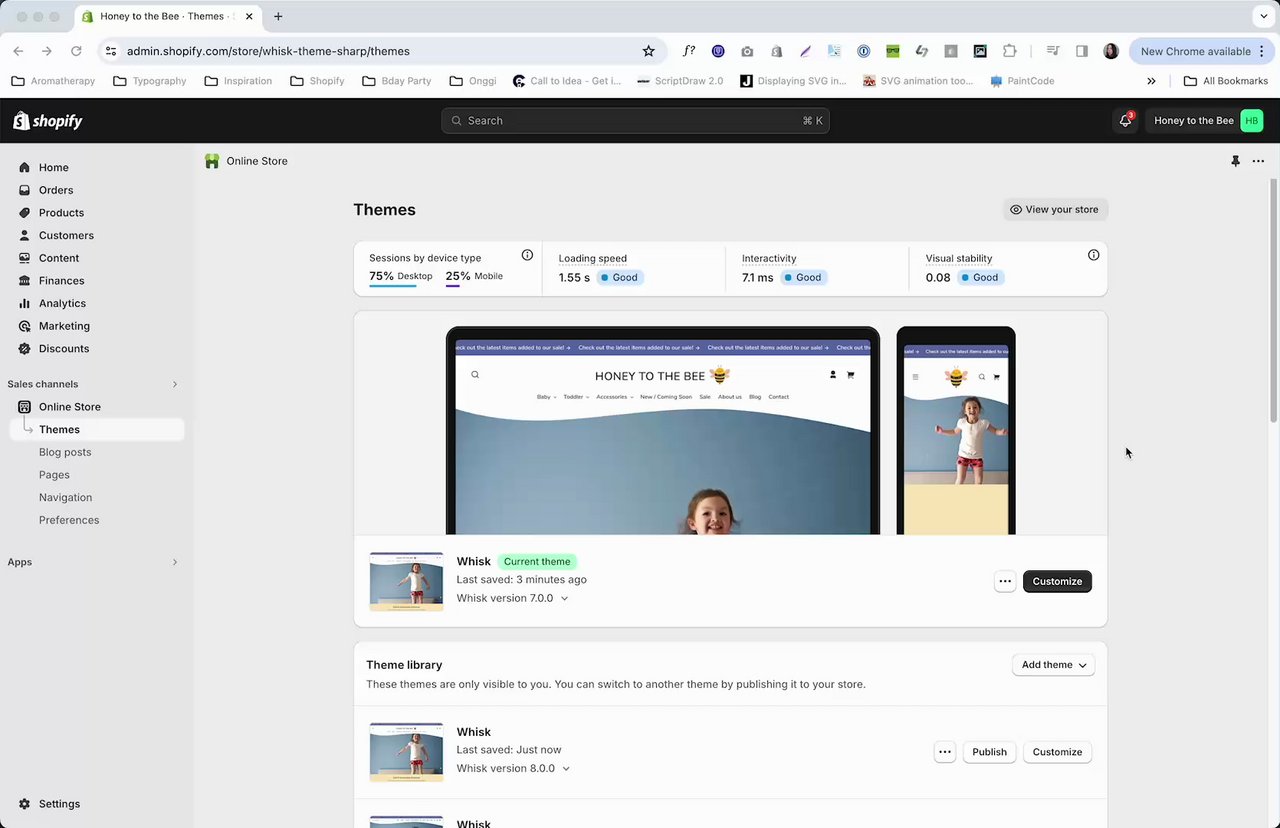The width and height of the screenshot is (1280, 828).
Task: Open the Add theme dropdown
Action: 1053,665
